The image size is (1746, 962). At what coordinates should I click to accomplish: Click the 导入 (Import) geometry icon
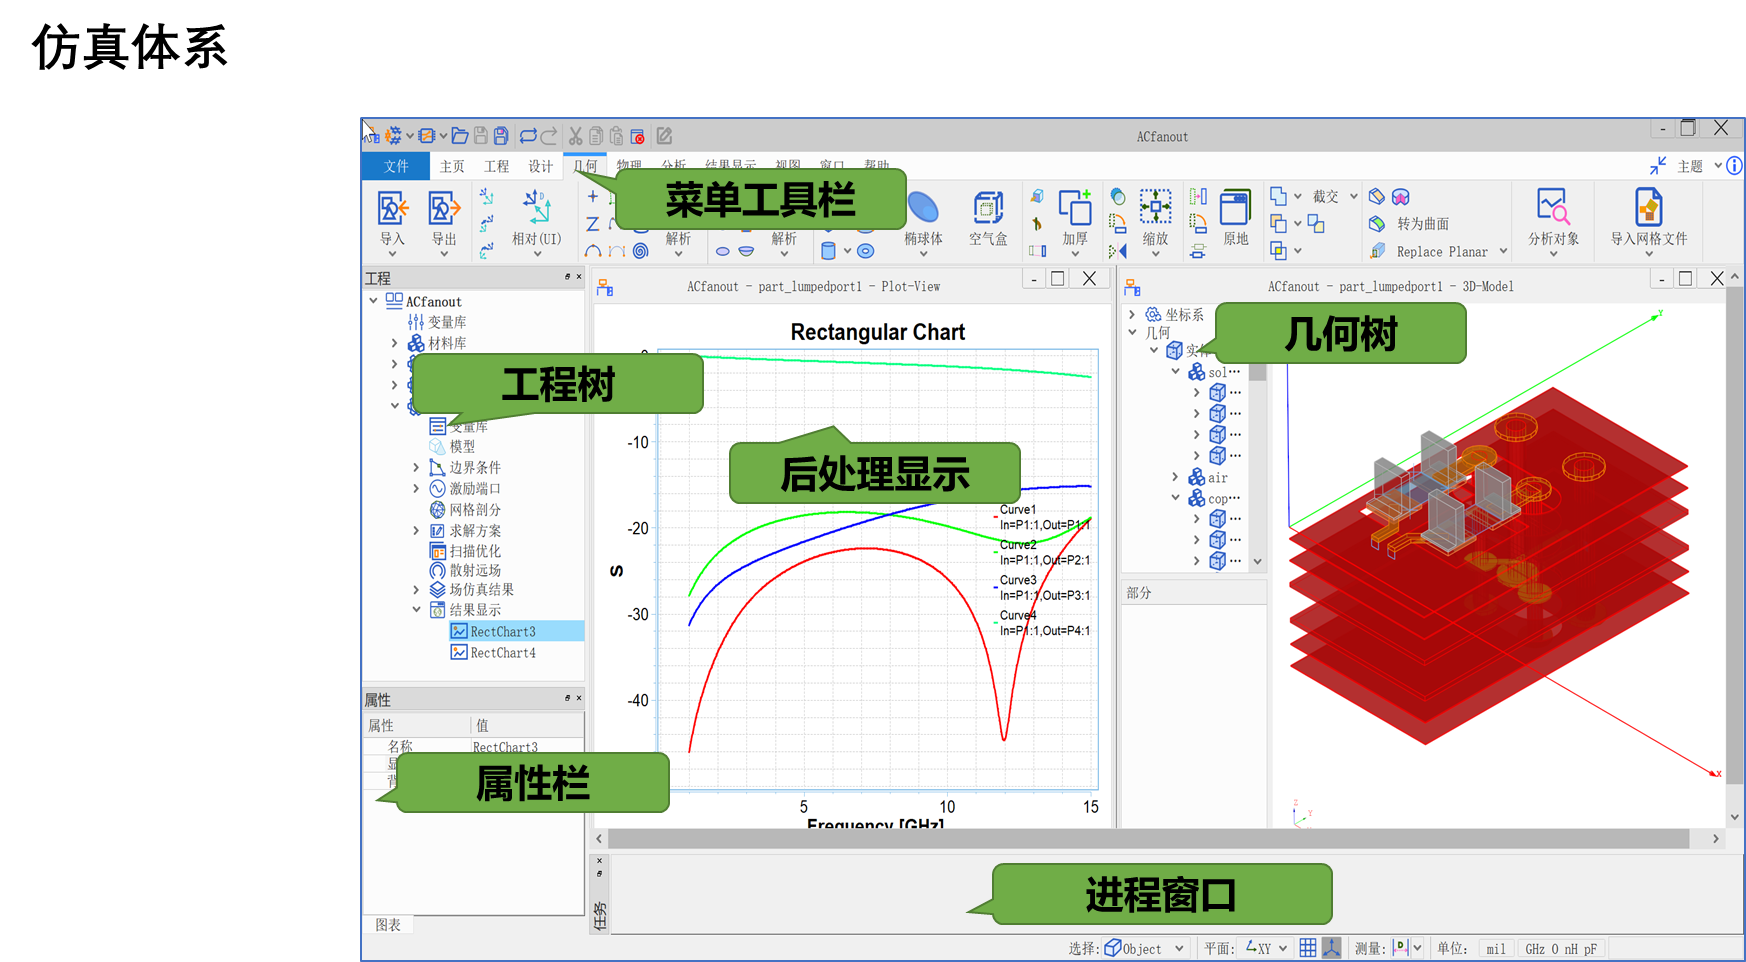pos(392,209)
